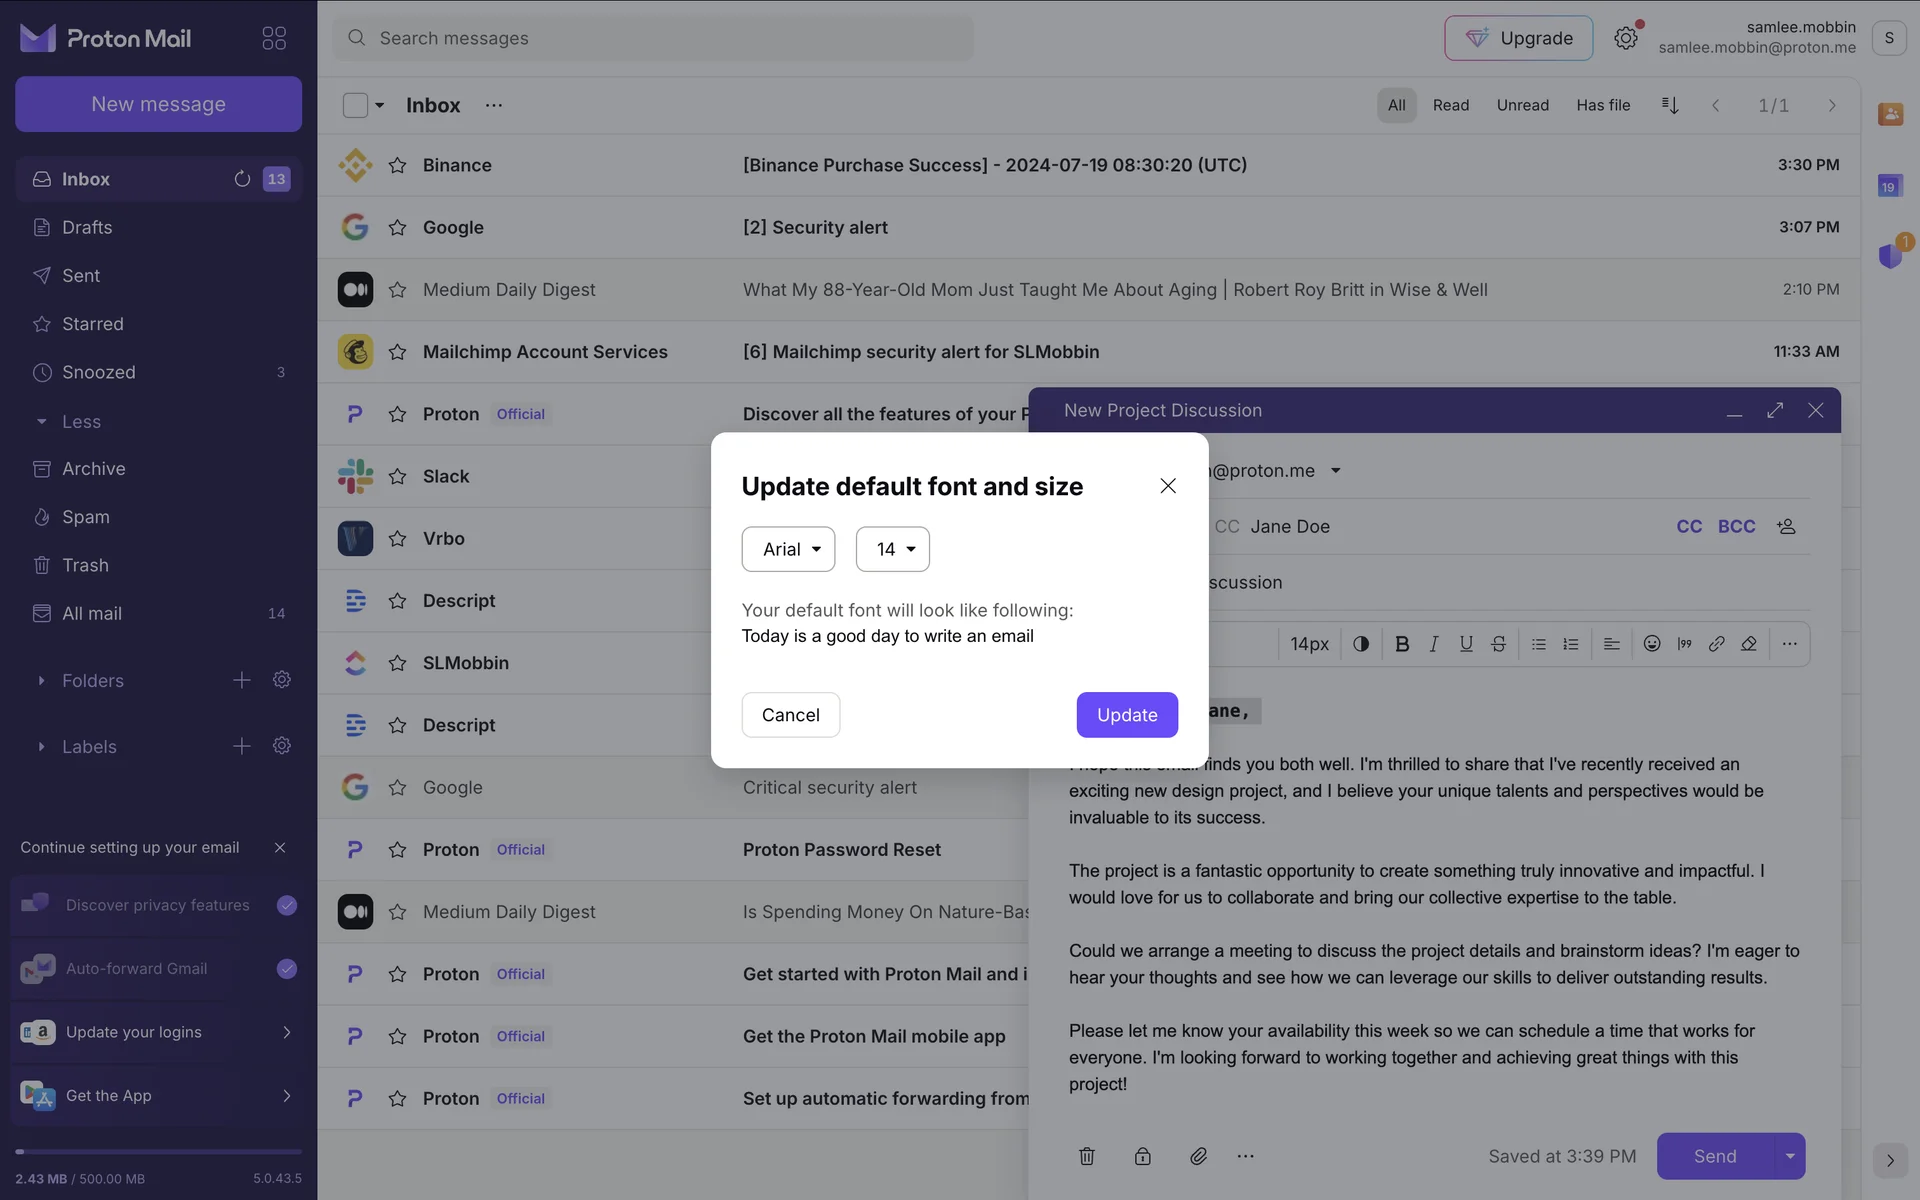Filter messages by Unread tab
This screenshot has height=1200, width=1920.
point(1522,105)
